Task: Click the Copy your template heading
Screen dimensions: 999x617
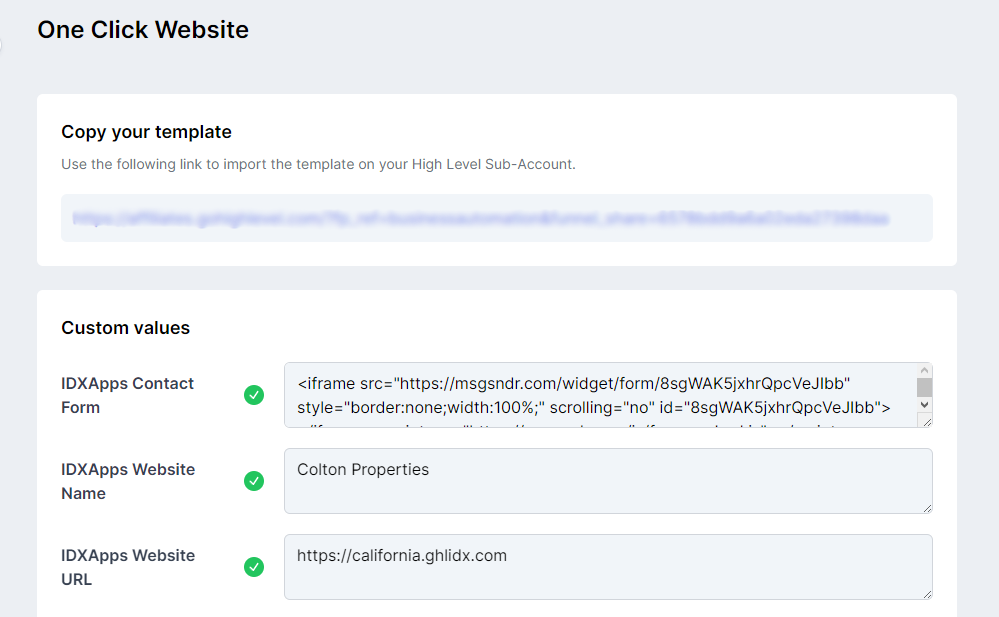Action: (146, 132)
